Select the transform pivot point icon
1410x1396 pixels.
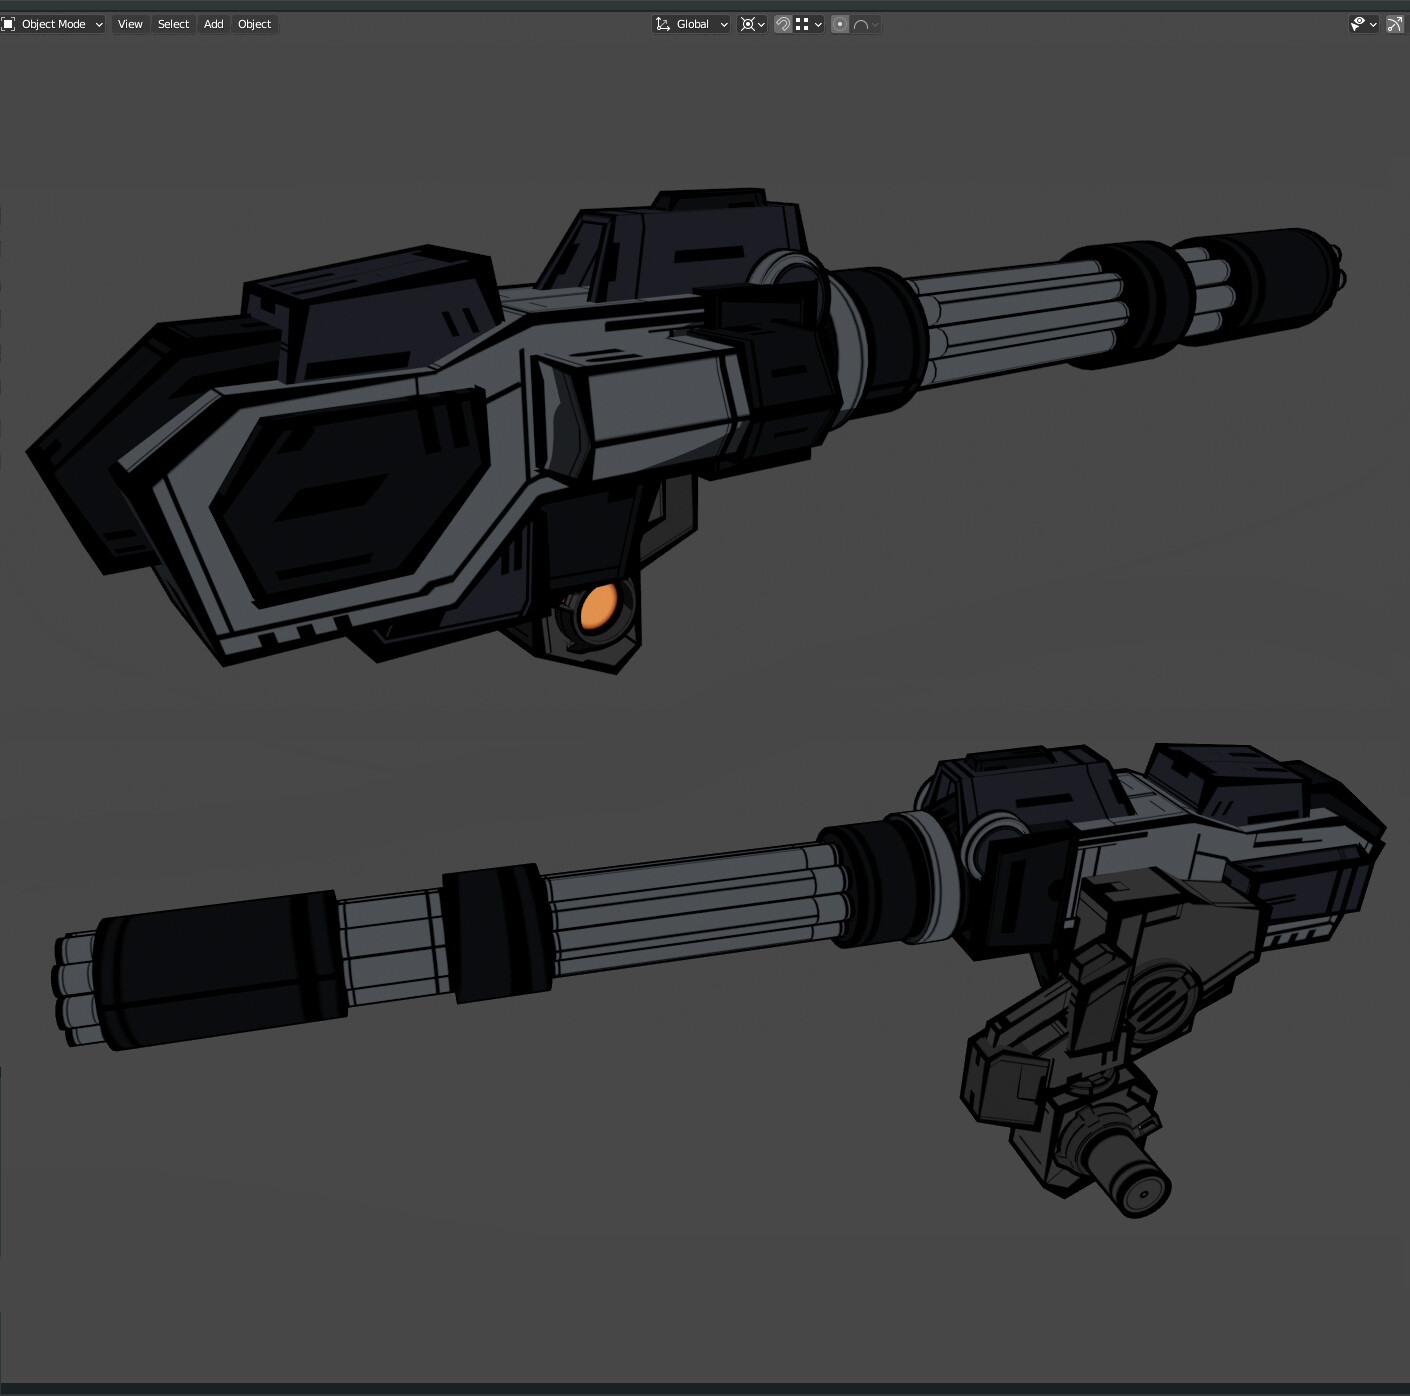(749, 24)
